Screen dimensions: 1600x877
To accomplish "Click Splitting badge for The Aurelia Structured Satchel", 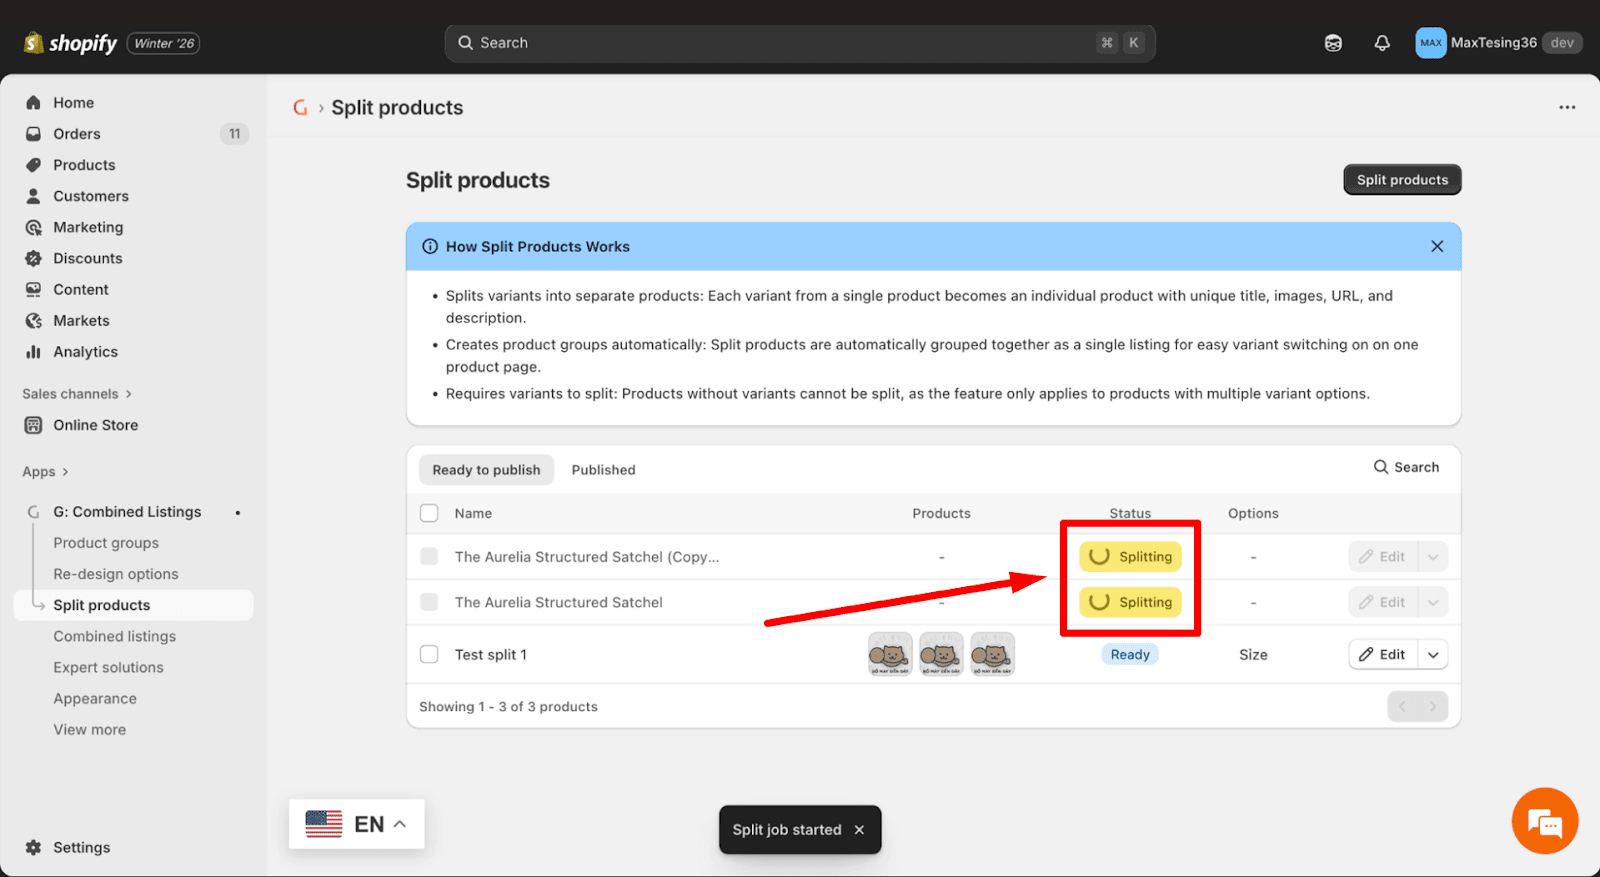I will point(1130,602).
